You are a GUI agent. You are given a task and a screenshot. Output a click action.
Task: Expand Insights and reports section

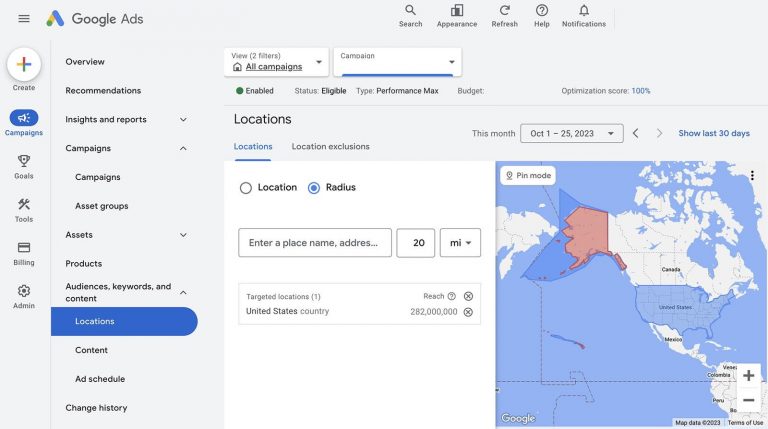click(183, 119)
